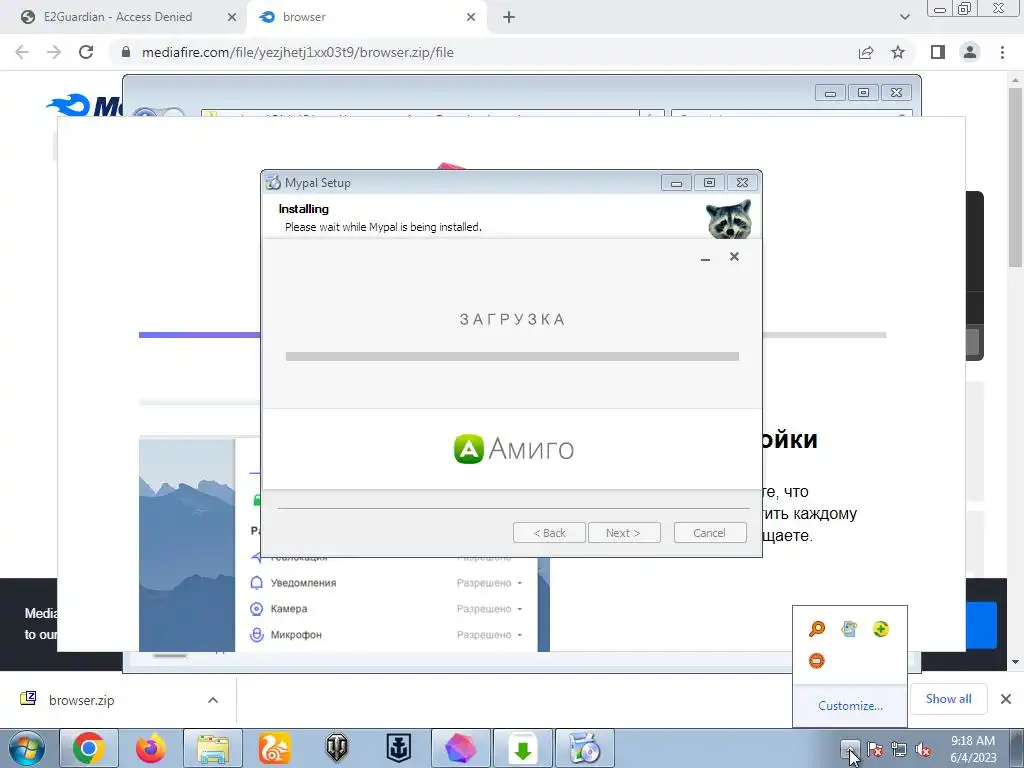This screenshot has width=1024, height=768.
Task: Open the Chrome three-dot menu
Action: point(1002,52)
